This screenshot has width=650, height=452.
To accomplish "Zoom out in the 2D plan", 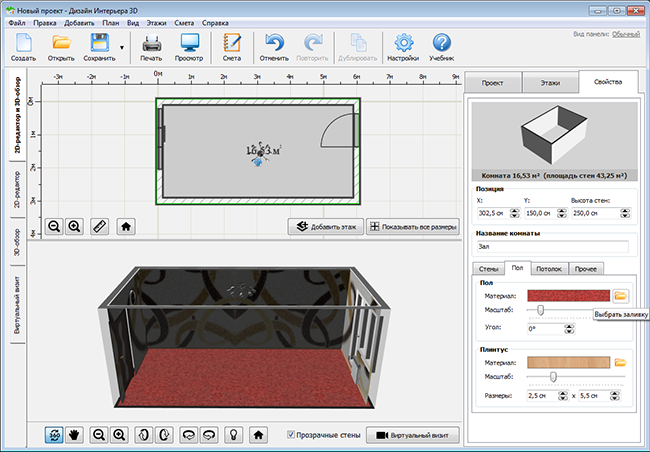I will 54,226.
